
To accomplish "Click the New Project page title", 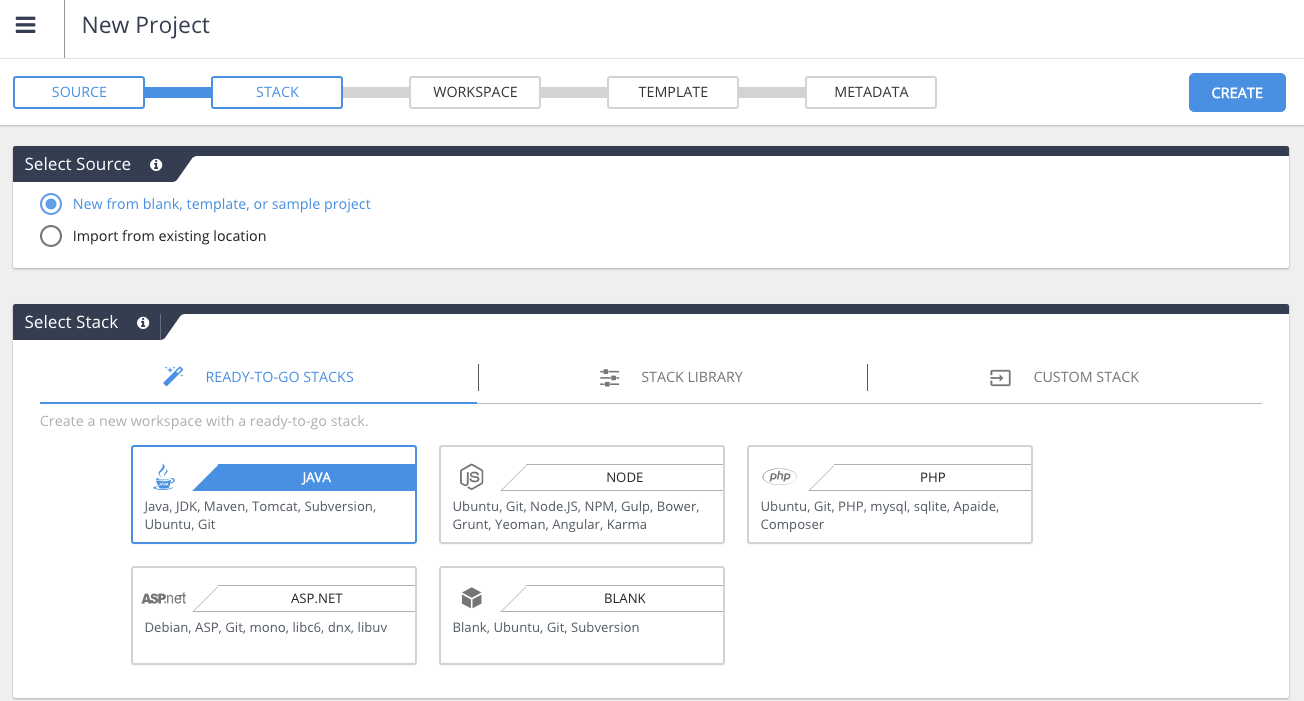I will 146,25.
